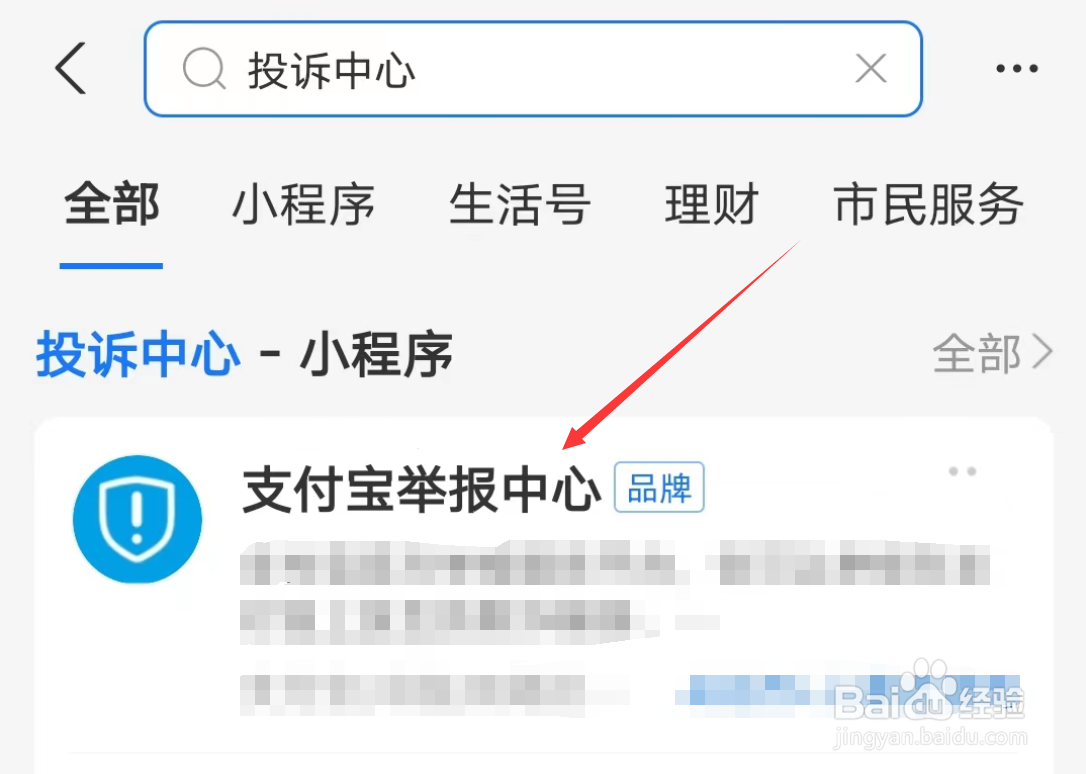Open the 理财 tab

pos(711,204)
